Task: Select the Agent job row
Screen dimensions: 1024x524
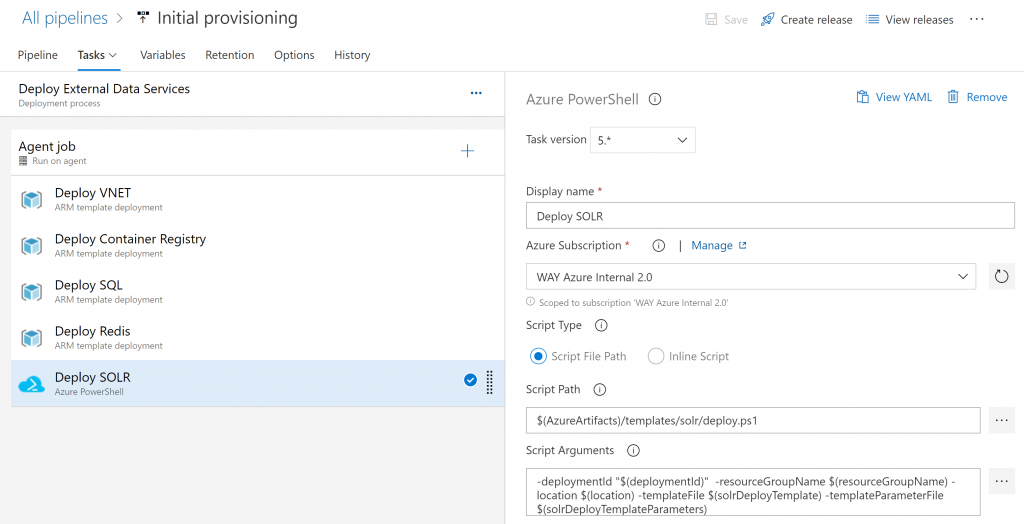Action: tap(258, 152)
